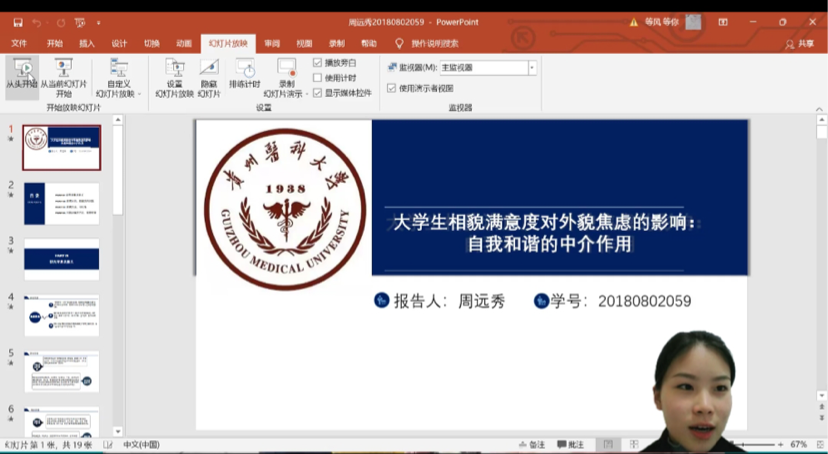Open the Design (设计) ribbon tab
Image resolution: width=828 pixels, height=454 pixels.
pyautogui.click(x=119, y=44)
